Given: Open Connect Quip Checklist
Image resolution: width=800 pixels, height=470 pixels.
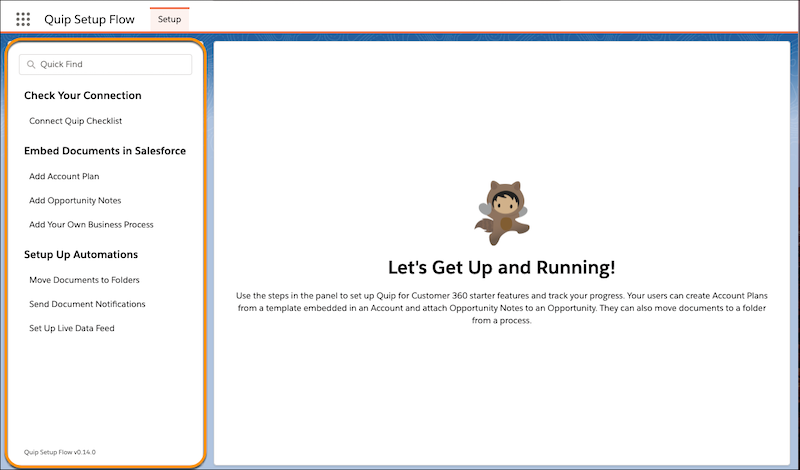Looking at the screenshot, I should pyautogui.click(x=76, y=121).
